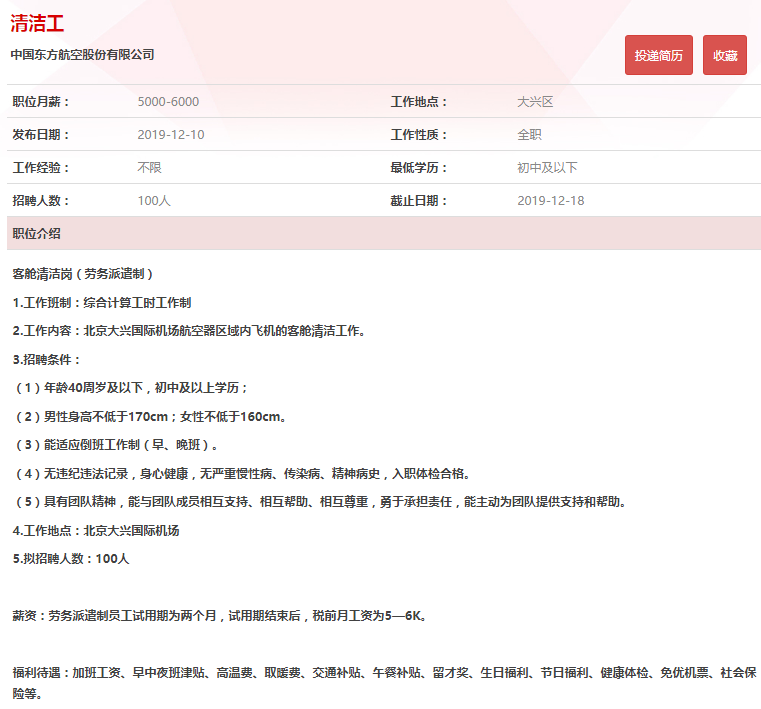The width and height of the screenshot is (761, 709).
Task: Click the 投递简历 button
Action: tap(659, 55)
